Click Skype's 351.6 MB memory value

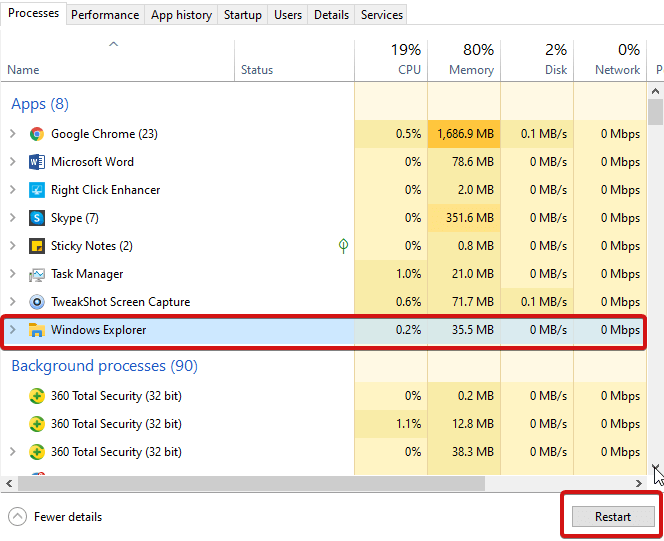coord(470,218)
